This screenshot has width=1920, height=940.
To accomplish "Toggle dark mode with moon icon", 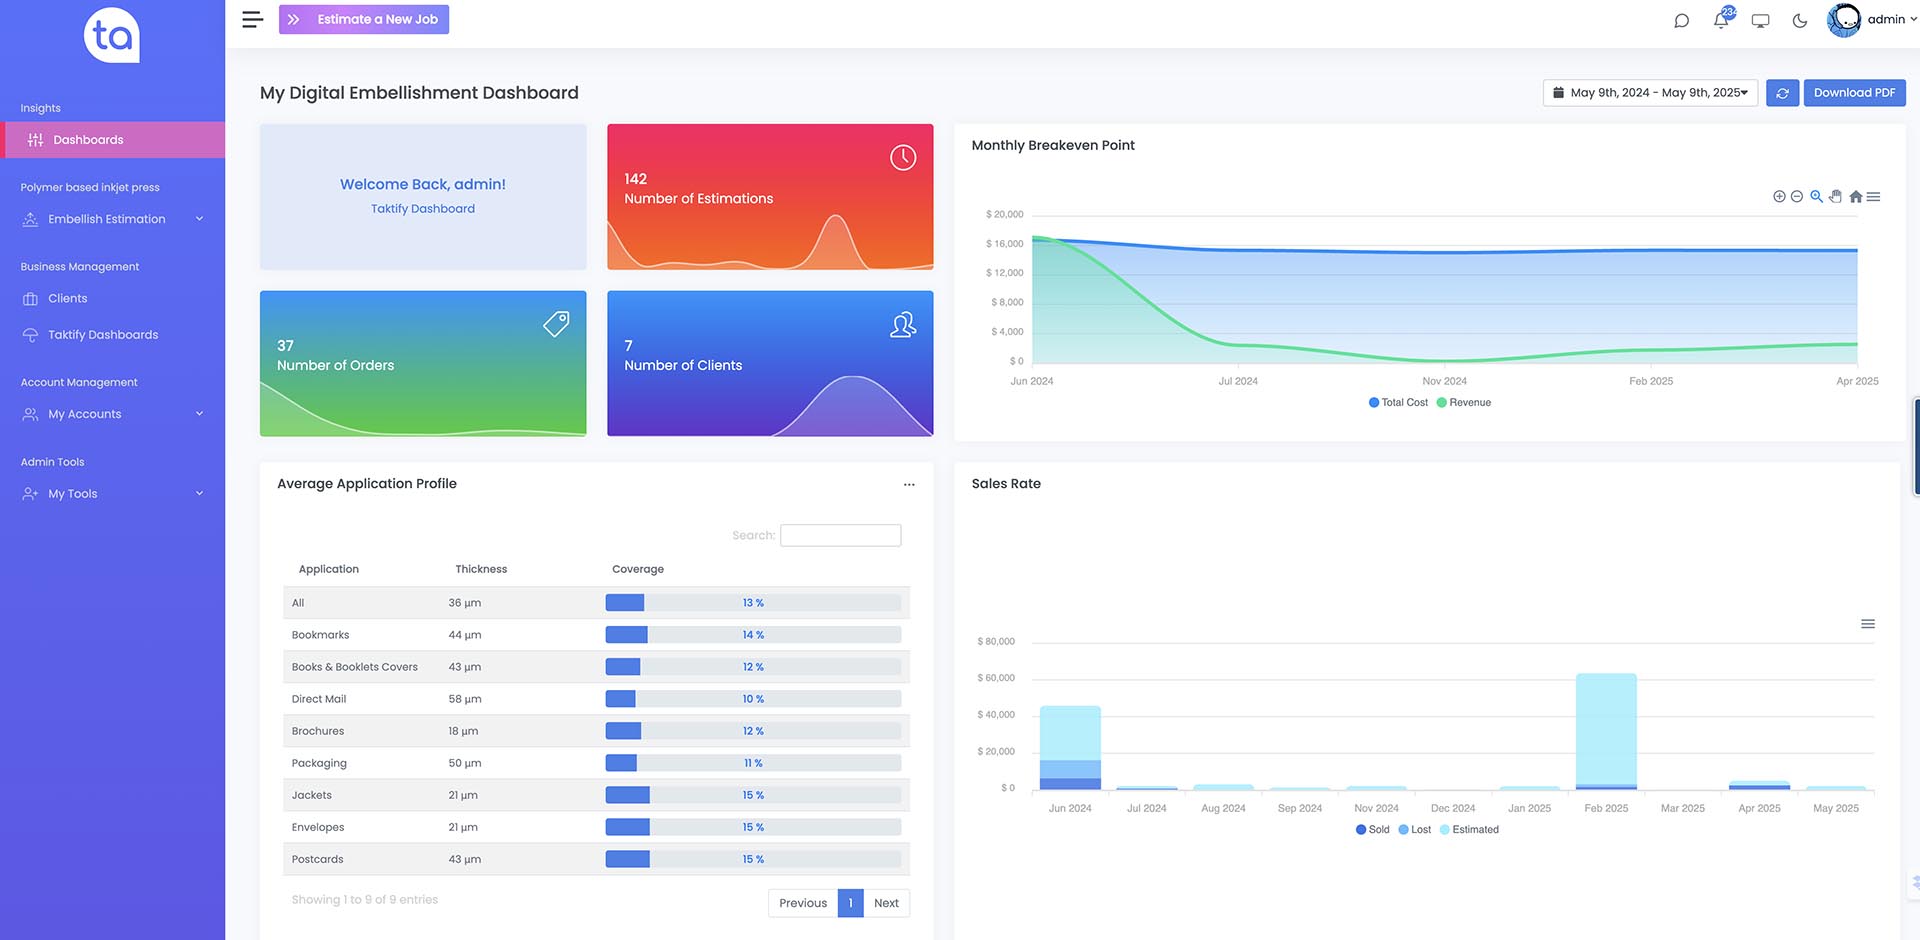I will pos(1800,20).
